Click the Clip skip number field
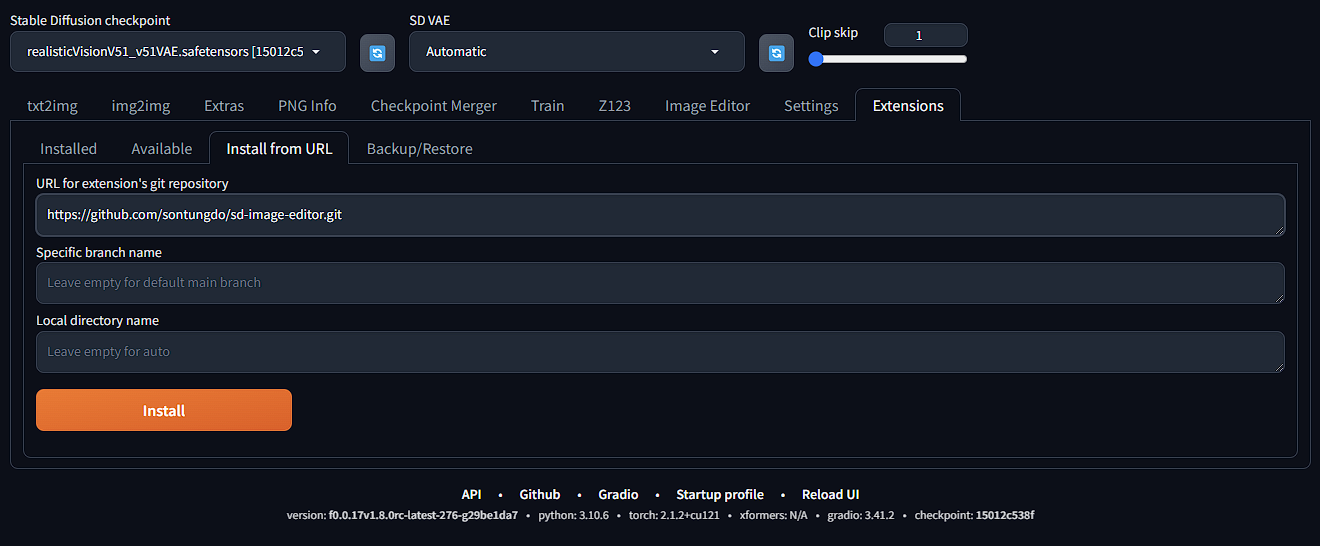Screen dimensions: 1320x546 pos(925,35)
